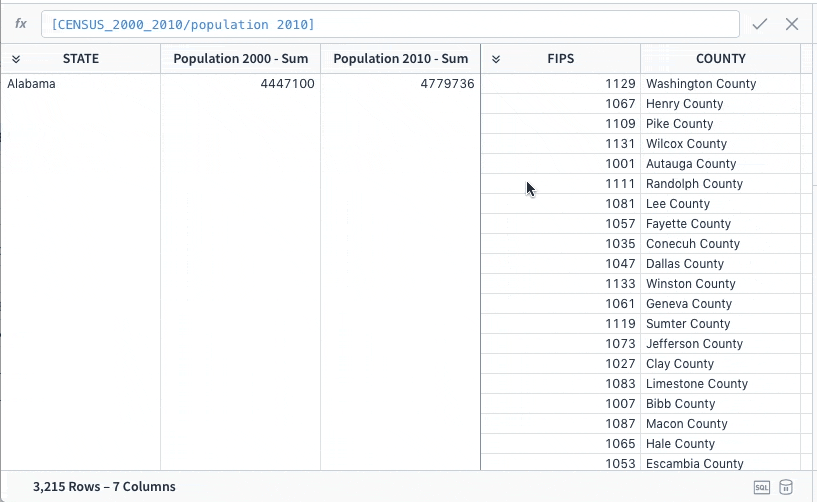
Task: Select the COUNTY column header
Action: (x=721, y=58)
